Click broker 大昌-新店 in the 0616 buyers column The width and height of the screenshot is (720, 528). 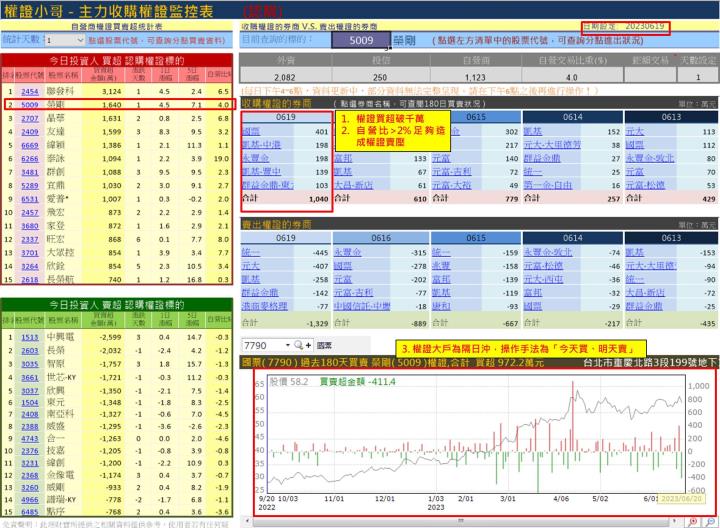coord(353,185)
